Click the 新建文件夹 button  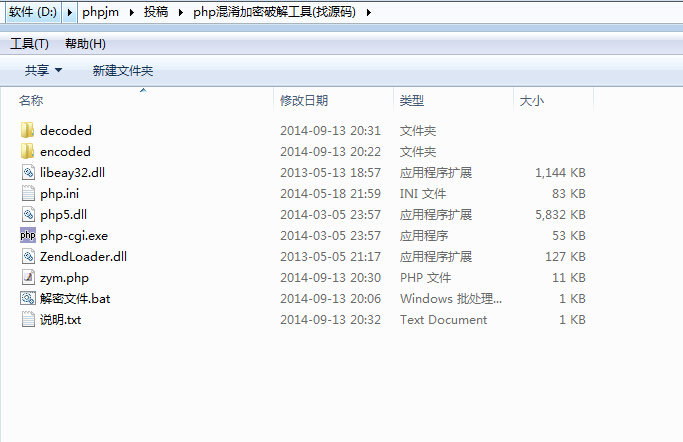(x=123, y=71)
